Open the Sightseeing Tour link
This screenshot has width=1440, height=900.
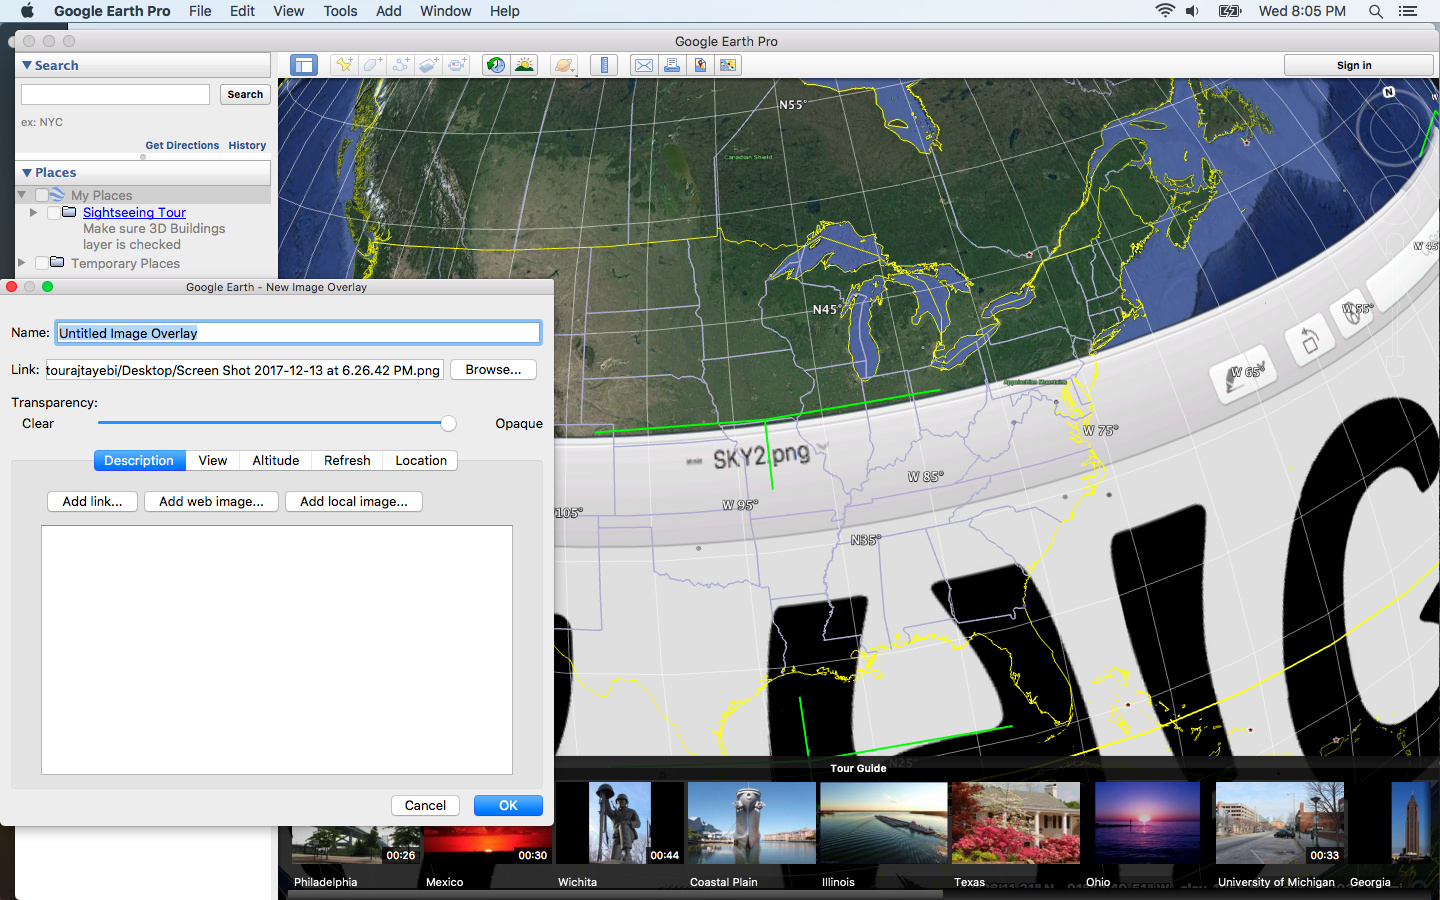click(x=134, y=212)
